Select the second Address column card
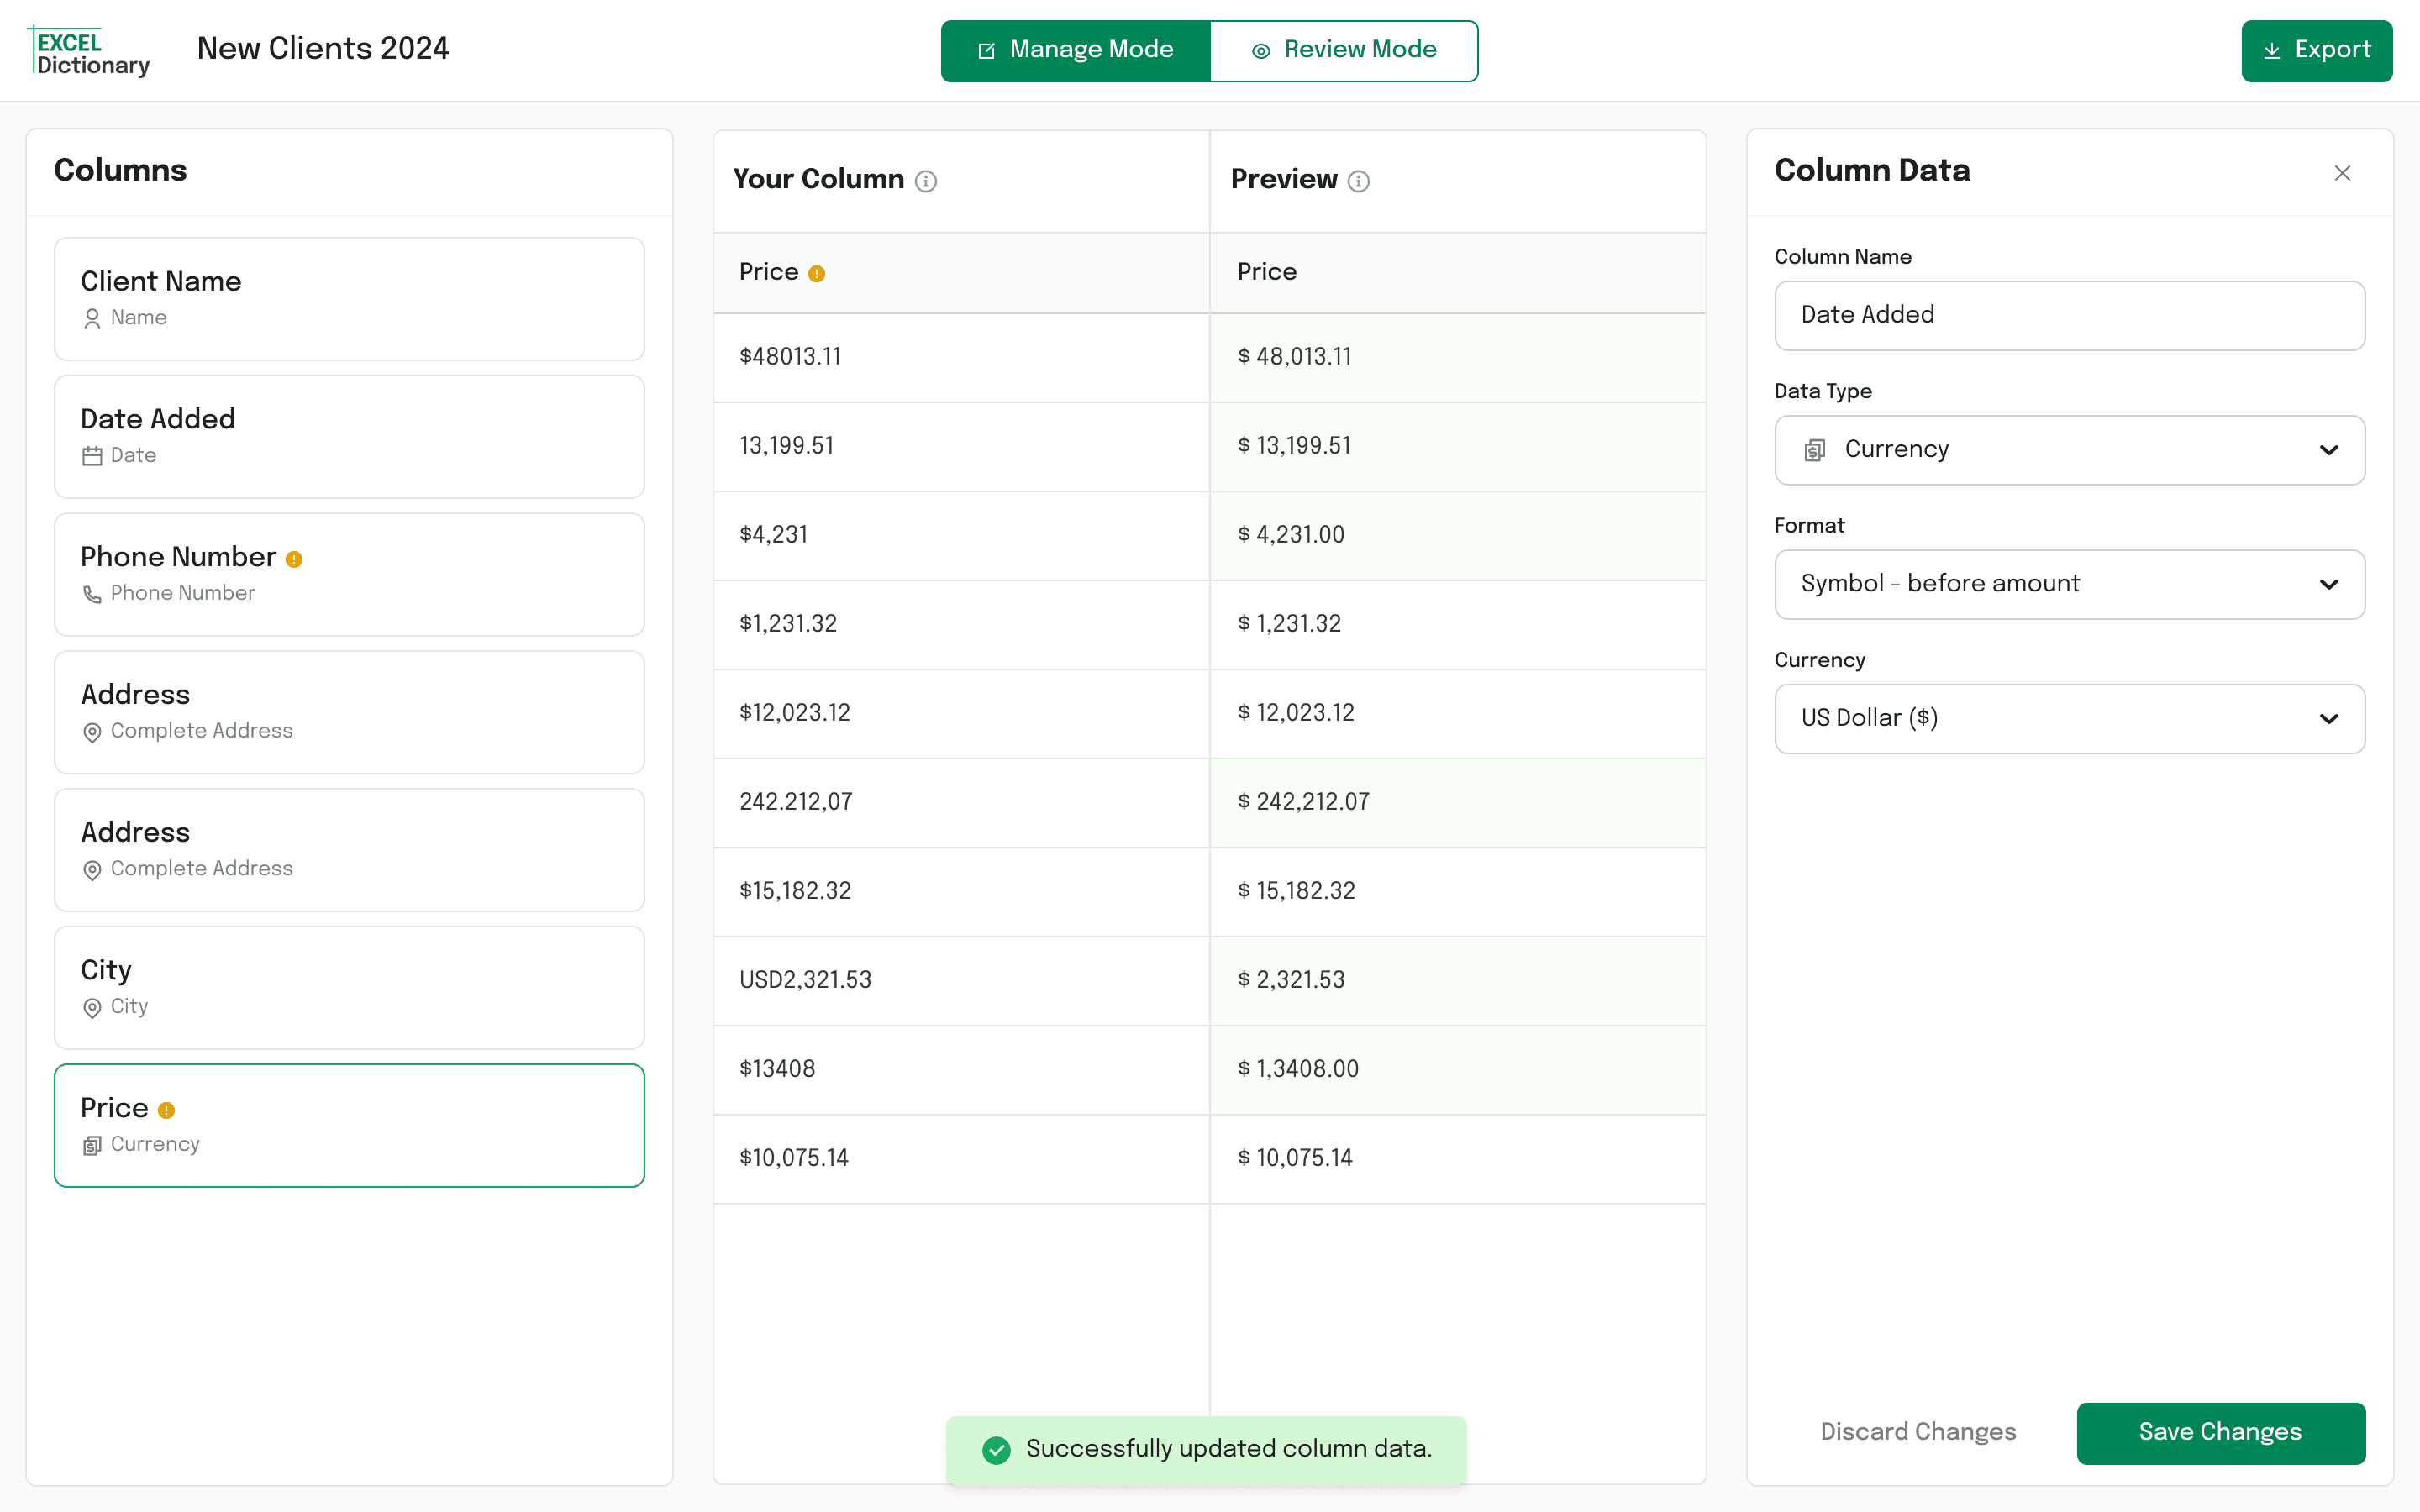 coord(349,850)
